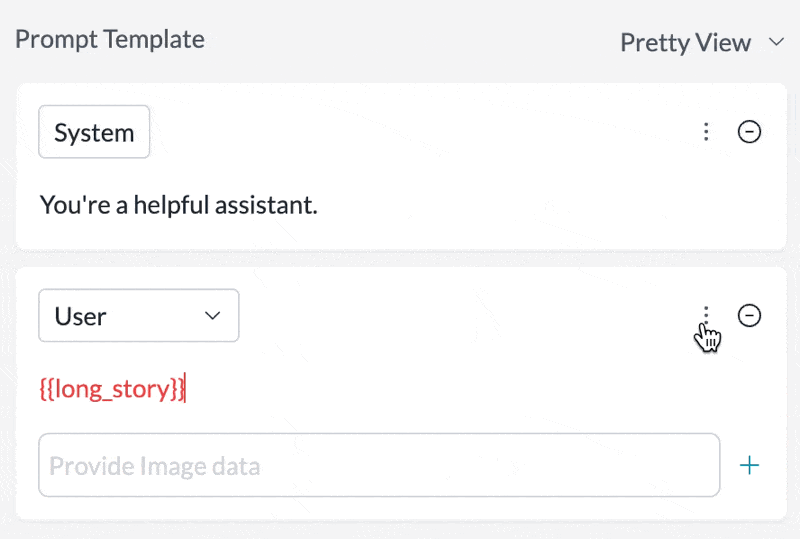Collapse the System message block
The height and width of the screenshot is (539, 800).
point(749,132)
